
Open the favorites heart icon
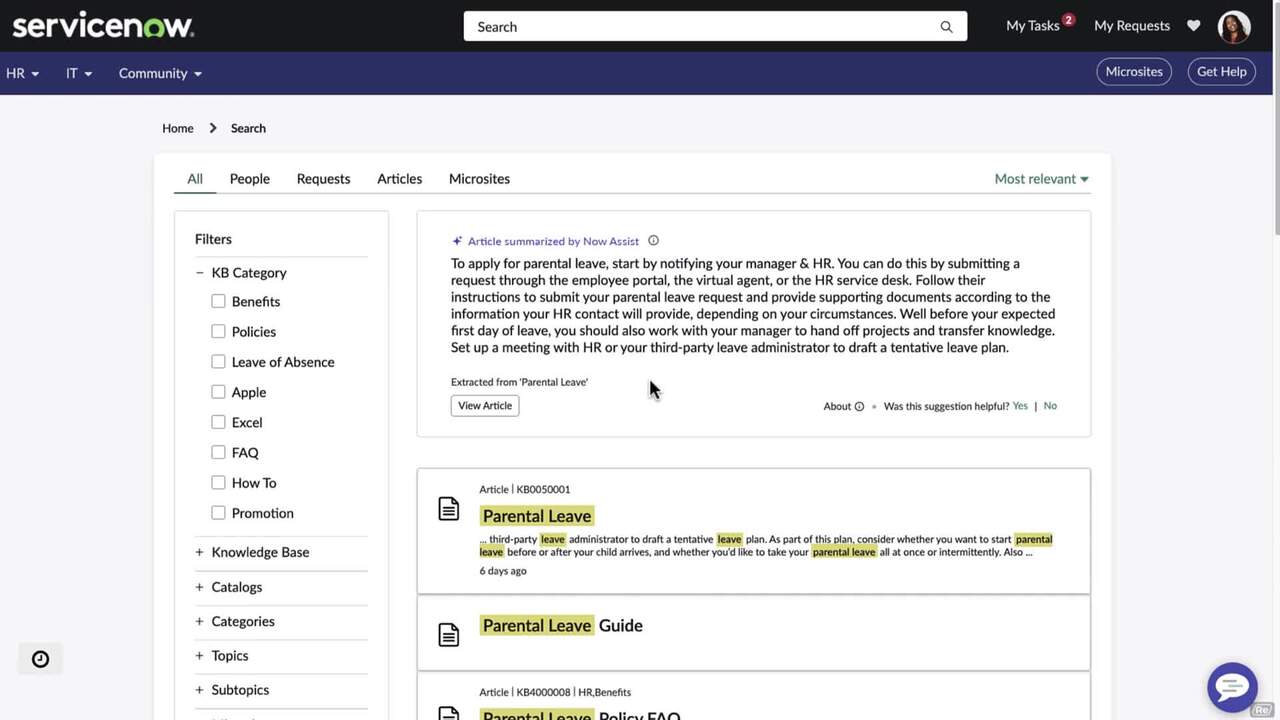click(x=1193, y=25)
